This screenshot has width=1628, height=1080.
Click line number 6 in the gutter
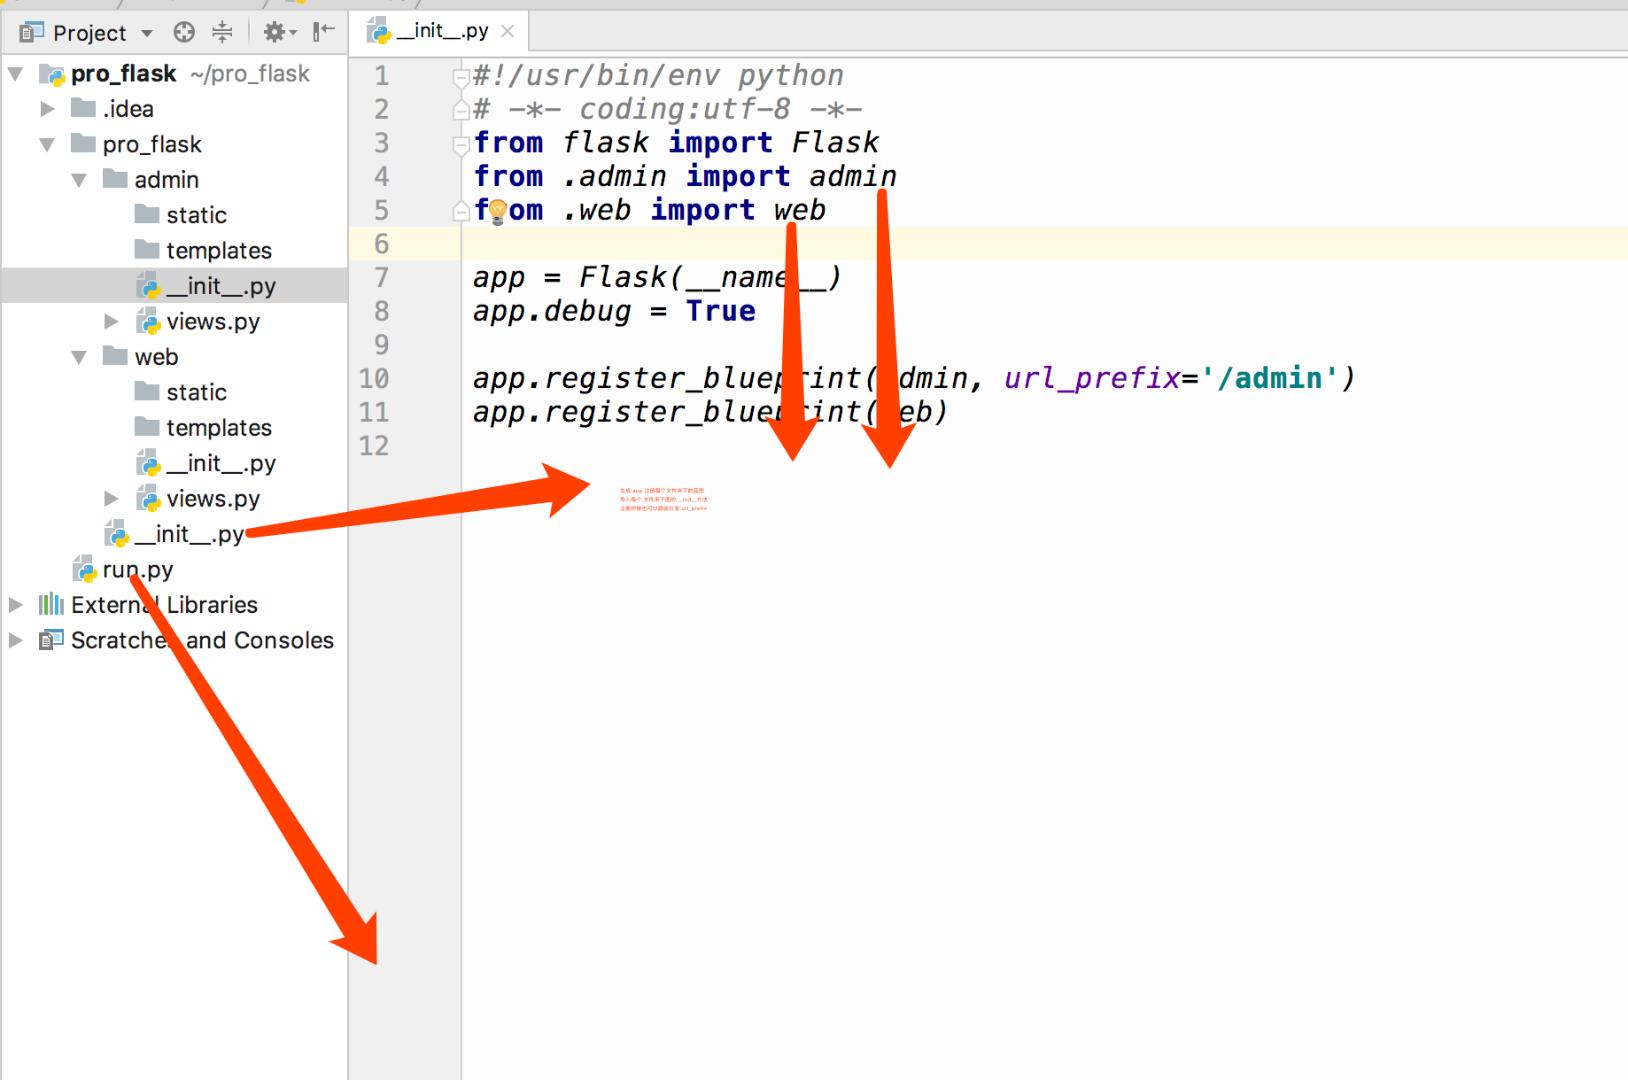click(x=381, y=244)
